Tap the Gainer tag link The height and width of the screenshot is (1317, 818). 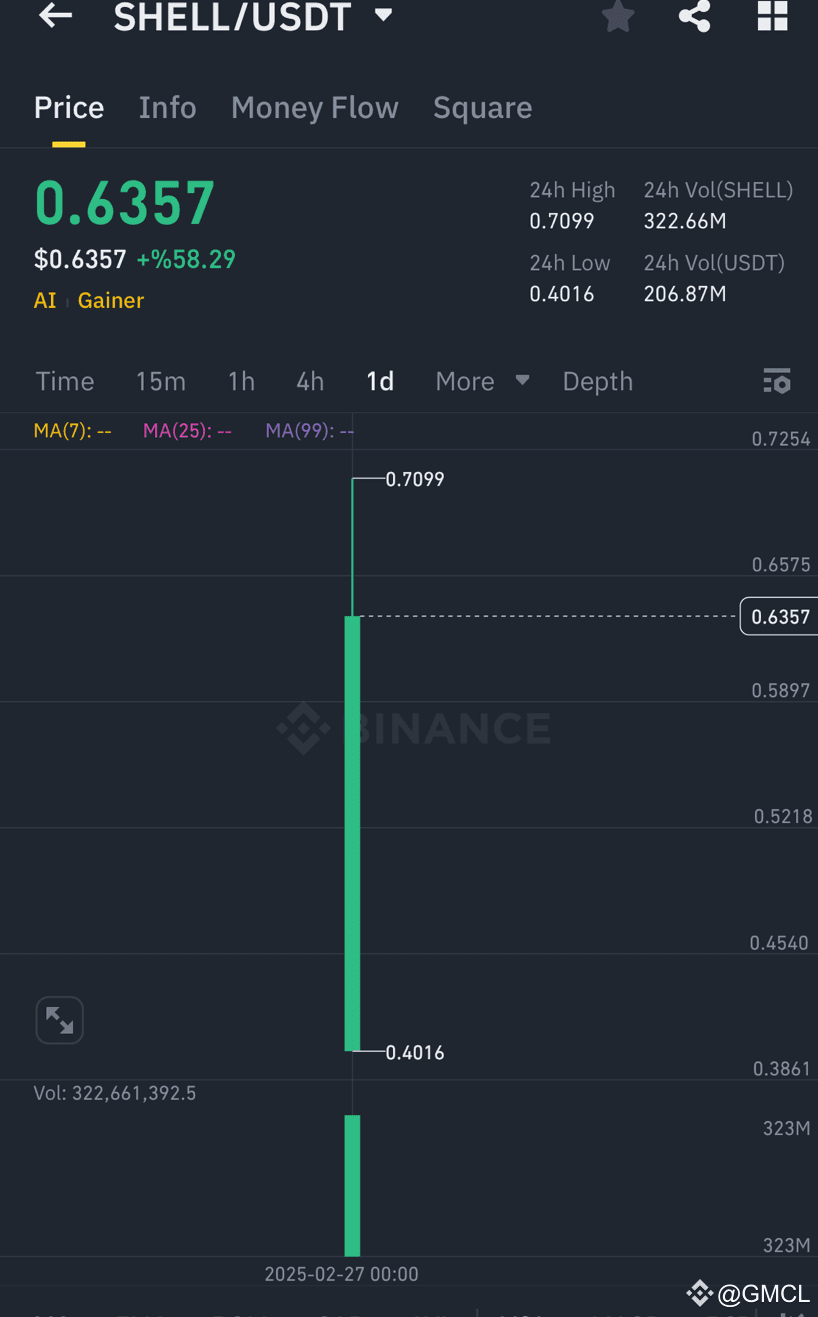[111, 300]
